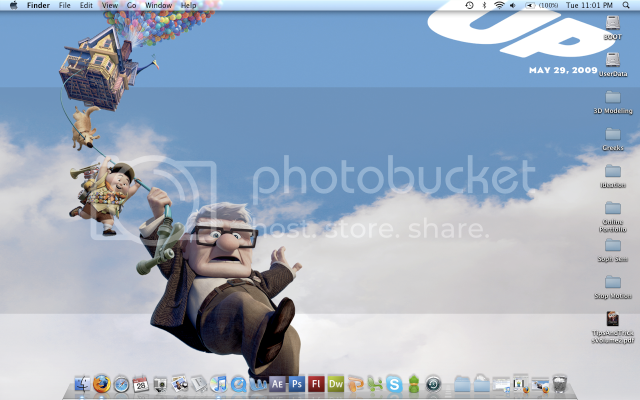Open the File menu
The height and width of the screenshot is (400, 640).
64,6
